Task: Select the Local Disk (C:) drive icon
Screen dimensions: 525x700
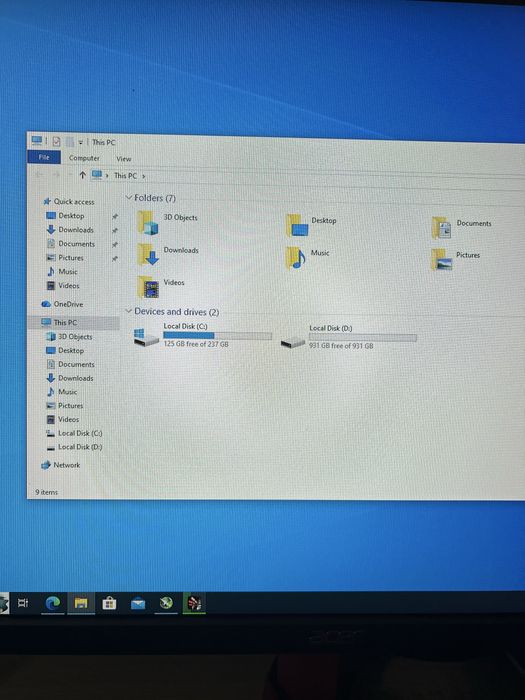Action: 146,338
